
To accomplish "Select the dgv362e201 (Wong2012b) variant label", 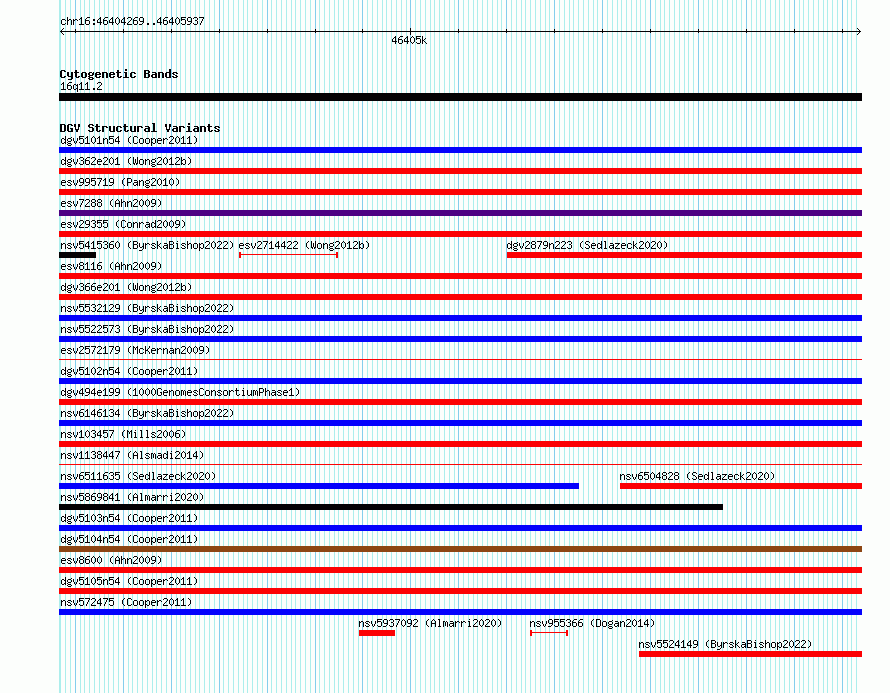I will [x=126, y=161].
